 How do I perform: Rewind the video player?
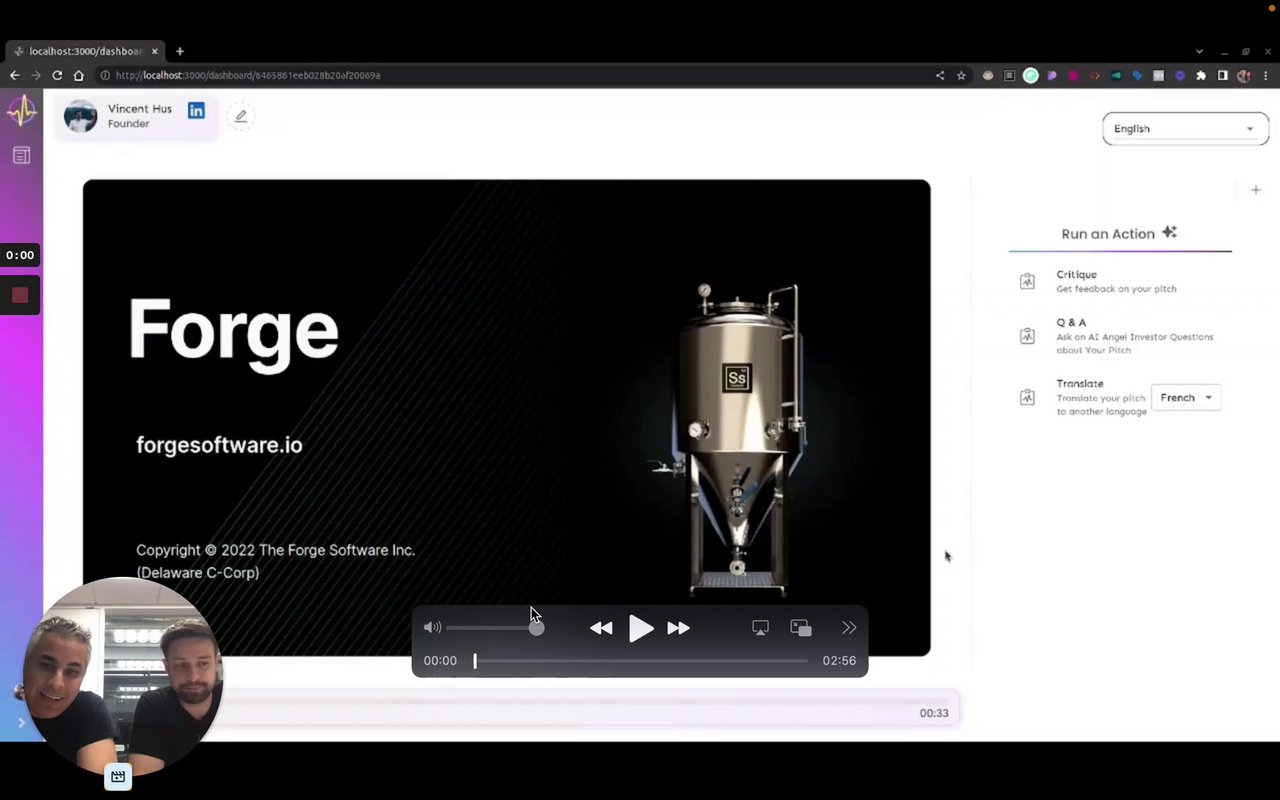tap(601, 628)
